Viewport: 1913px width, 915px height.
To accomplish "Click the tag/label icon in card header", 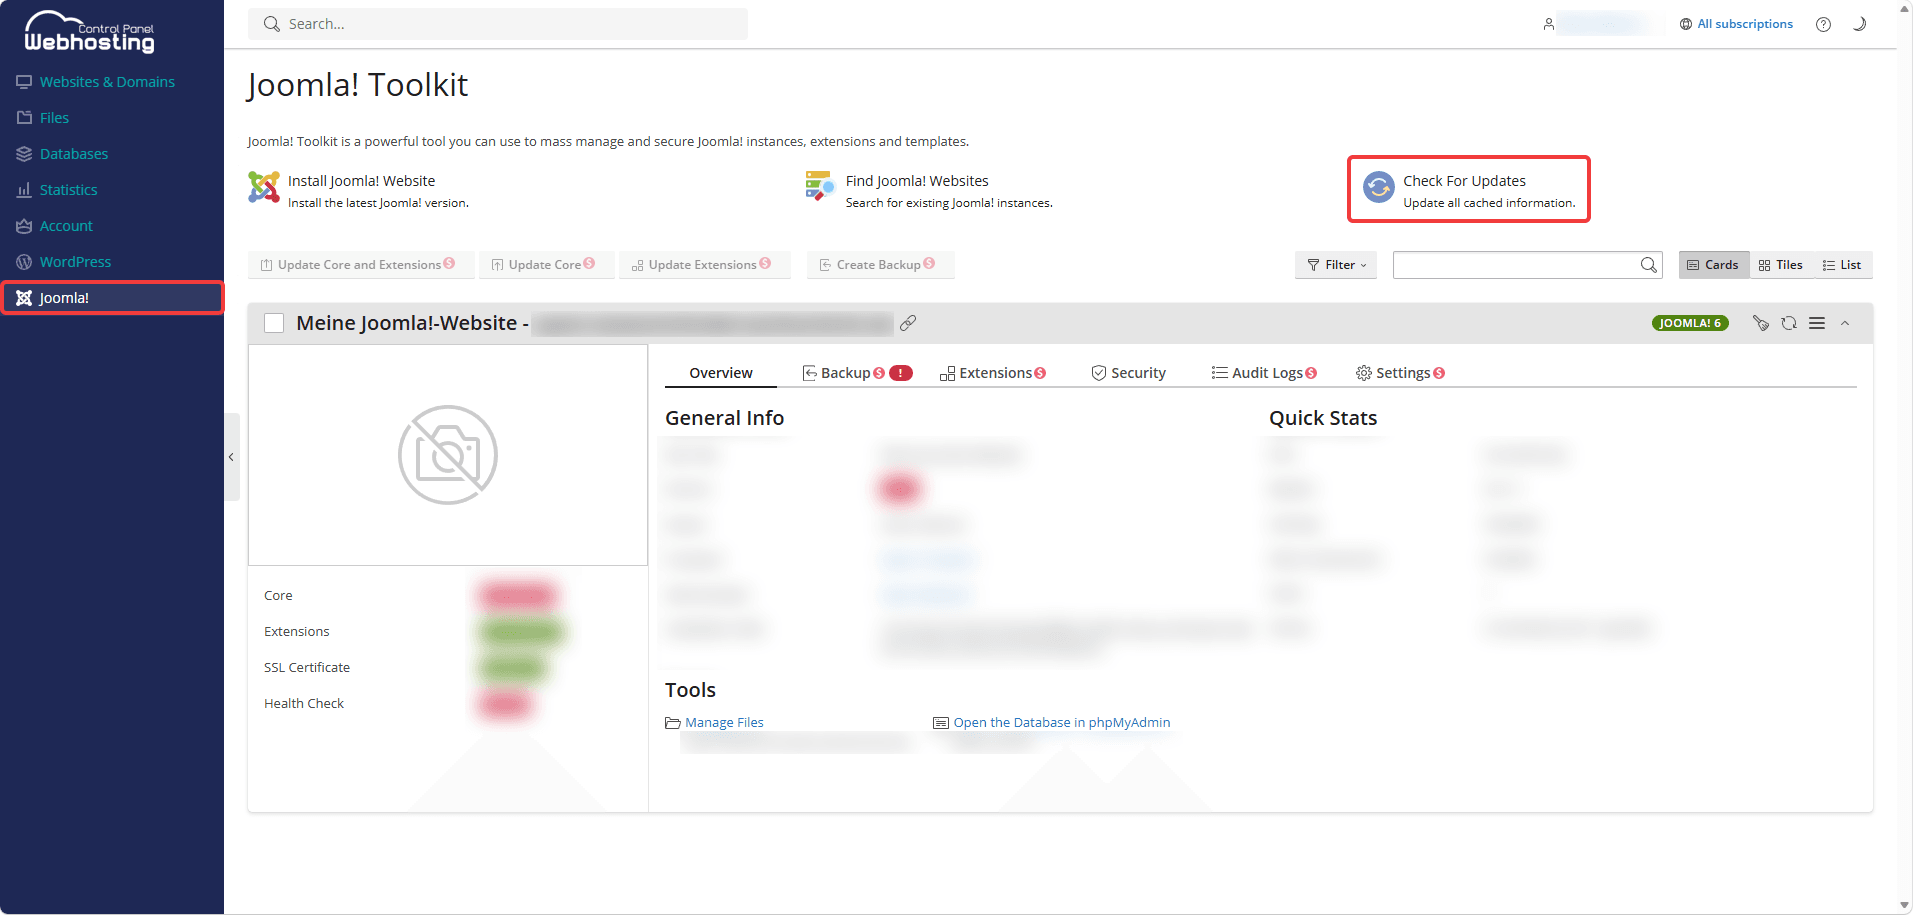I will coord(1761,323).
